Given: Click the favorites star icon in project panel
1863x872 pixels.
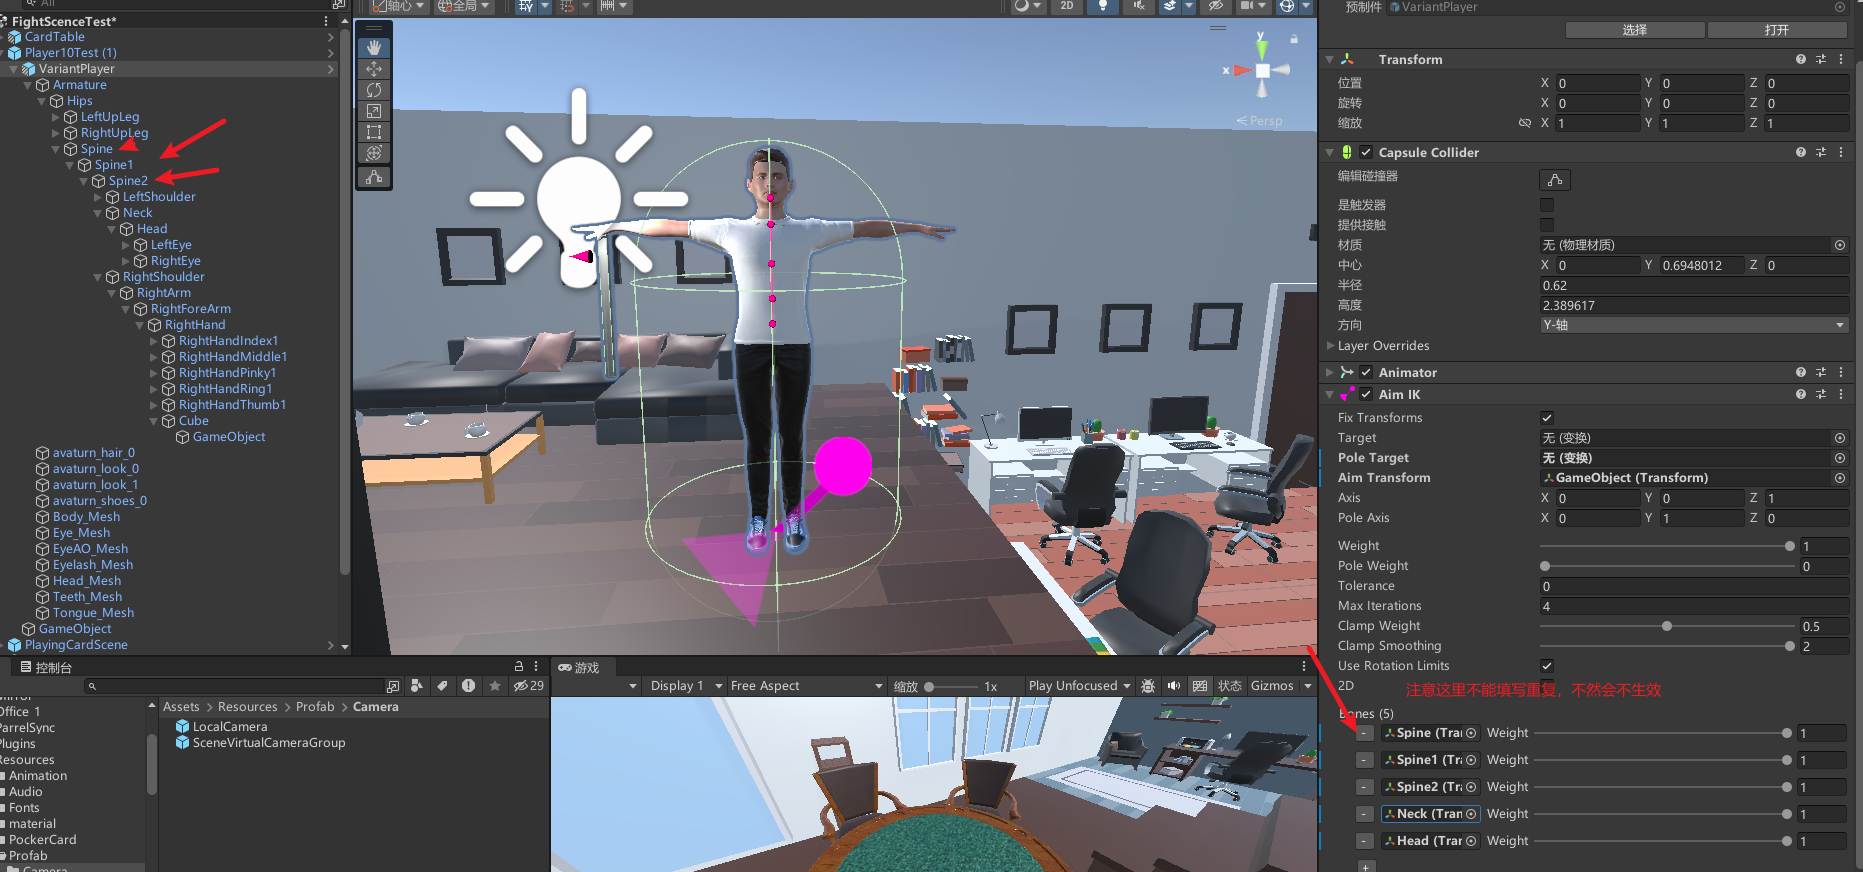Looking at the screenshot, I should 494,686.
